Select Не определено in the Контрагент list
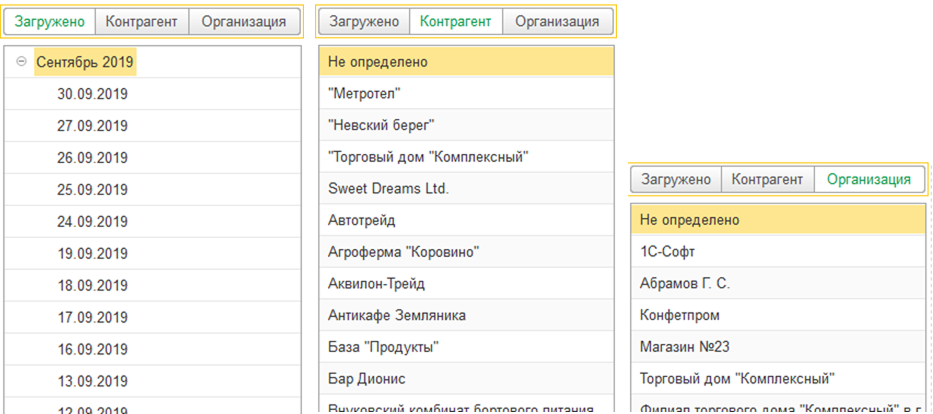933x414 pixels. (x=466, y=61)
